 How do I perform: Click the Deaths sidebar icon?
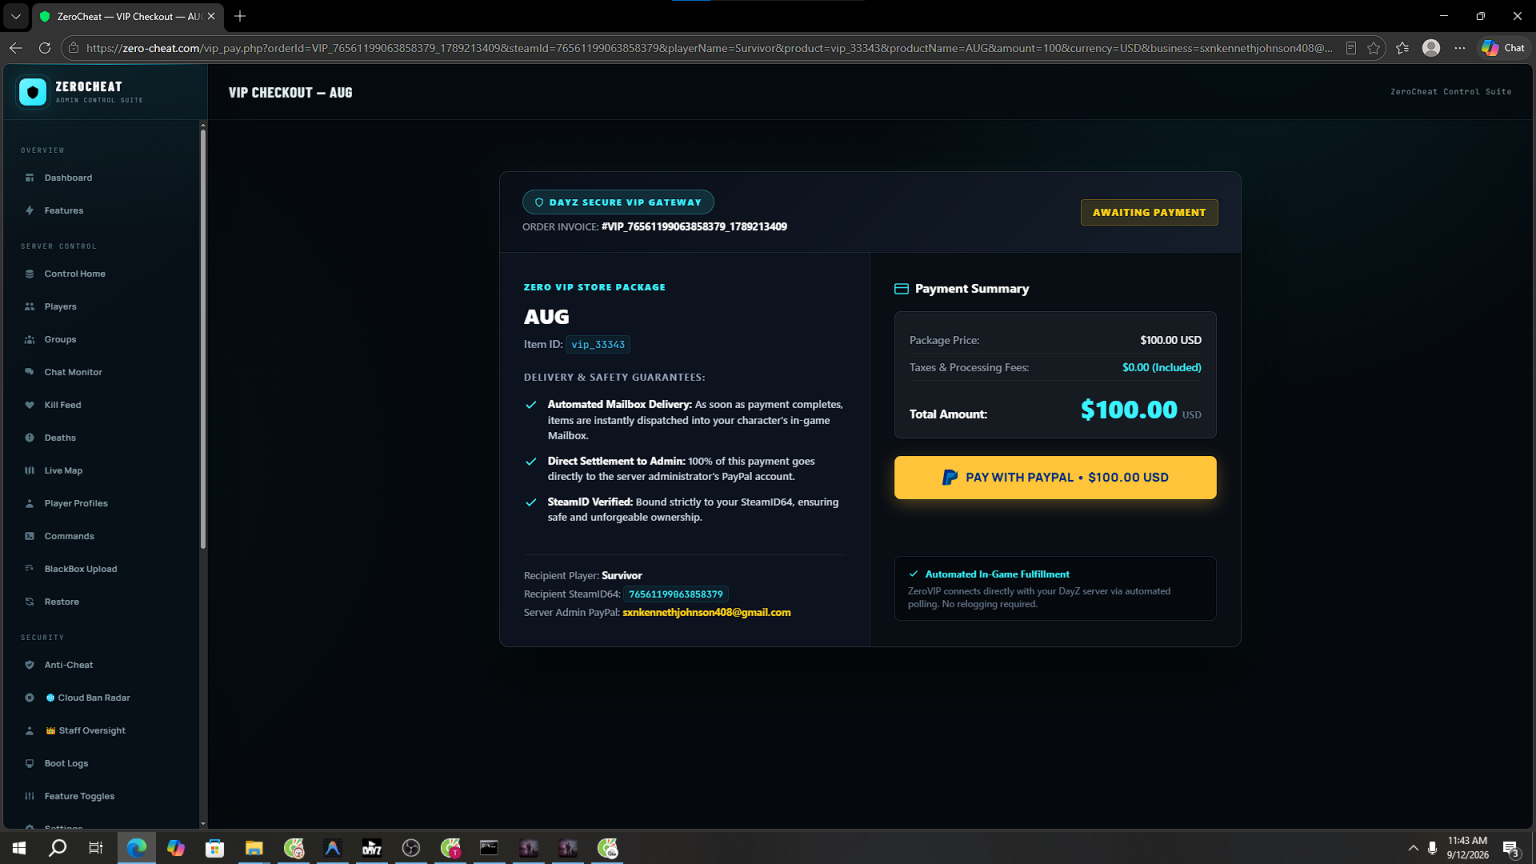click(x=29, y=438)
